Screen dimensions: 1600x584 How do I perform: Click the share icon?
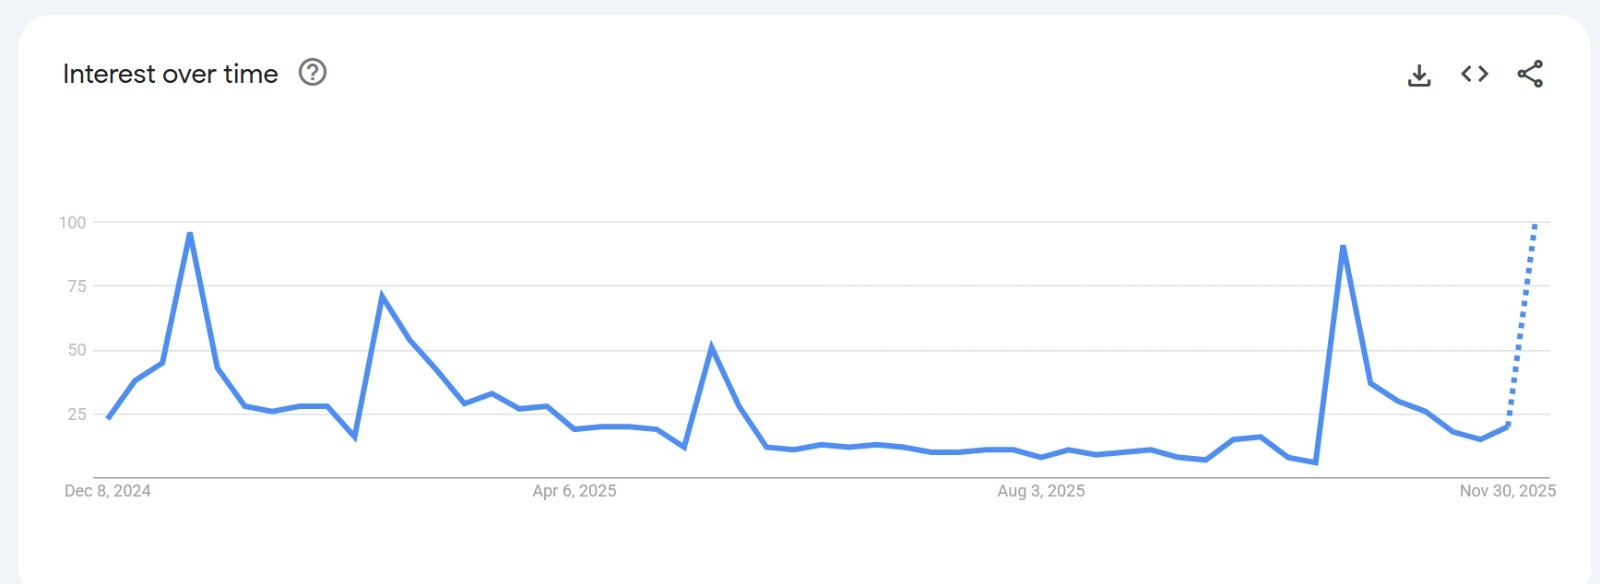pos(1530,74)
